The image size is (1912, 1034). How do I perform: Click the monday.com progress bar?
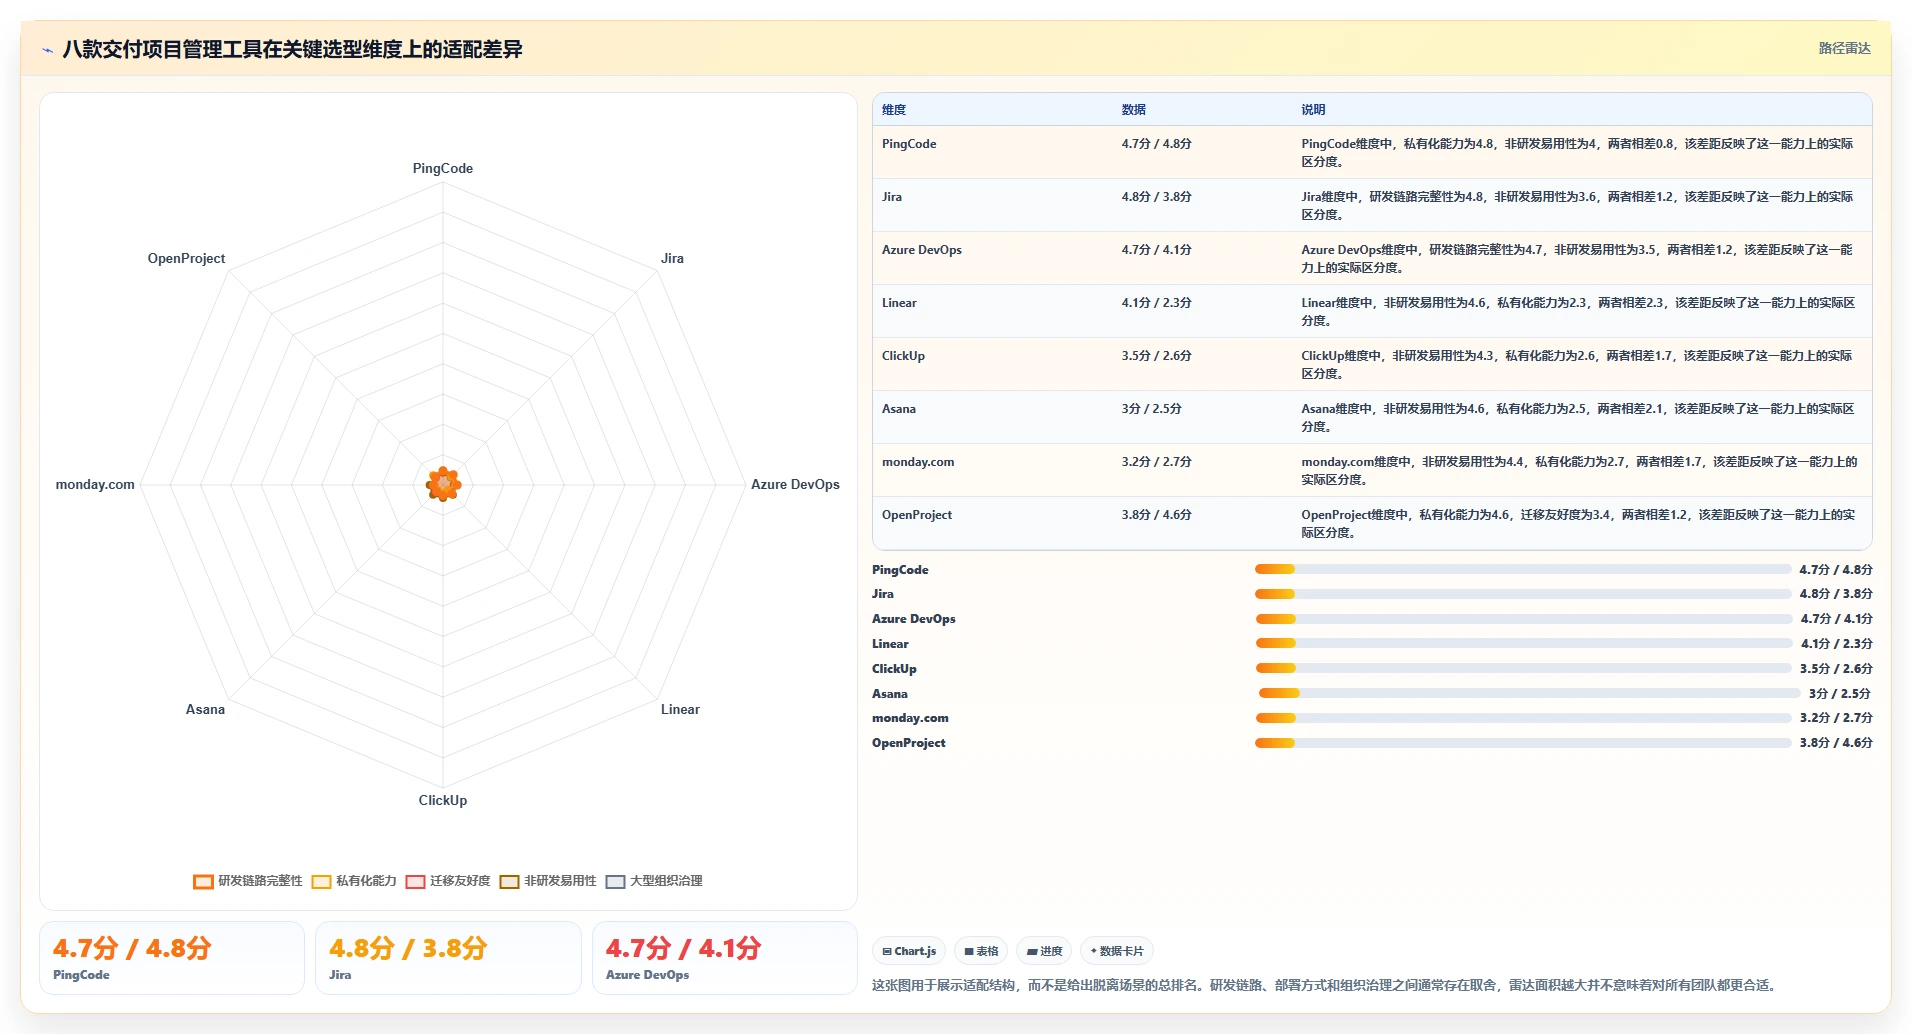1523,718
